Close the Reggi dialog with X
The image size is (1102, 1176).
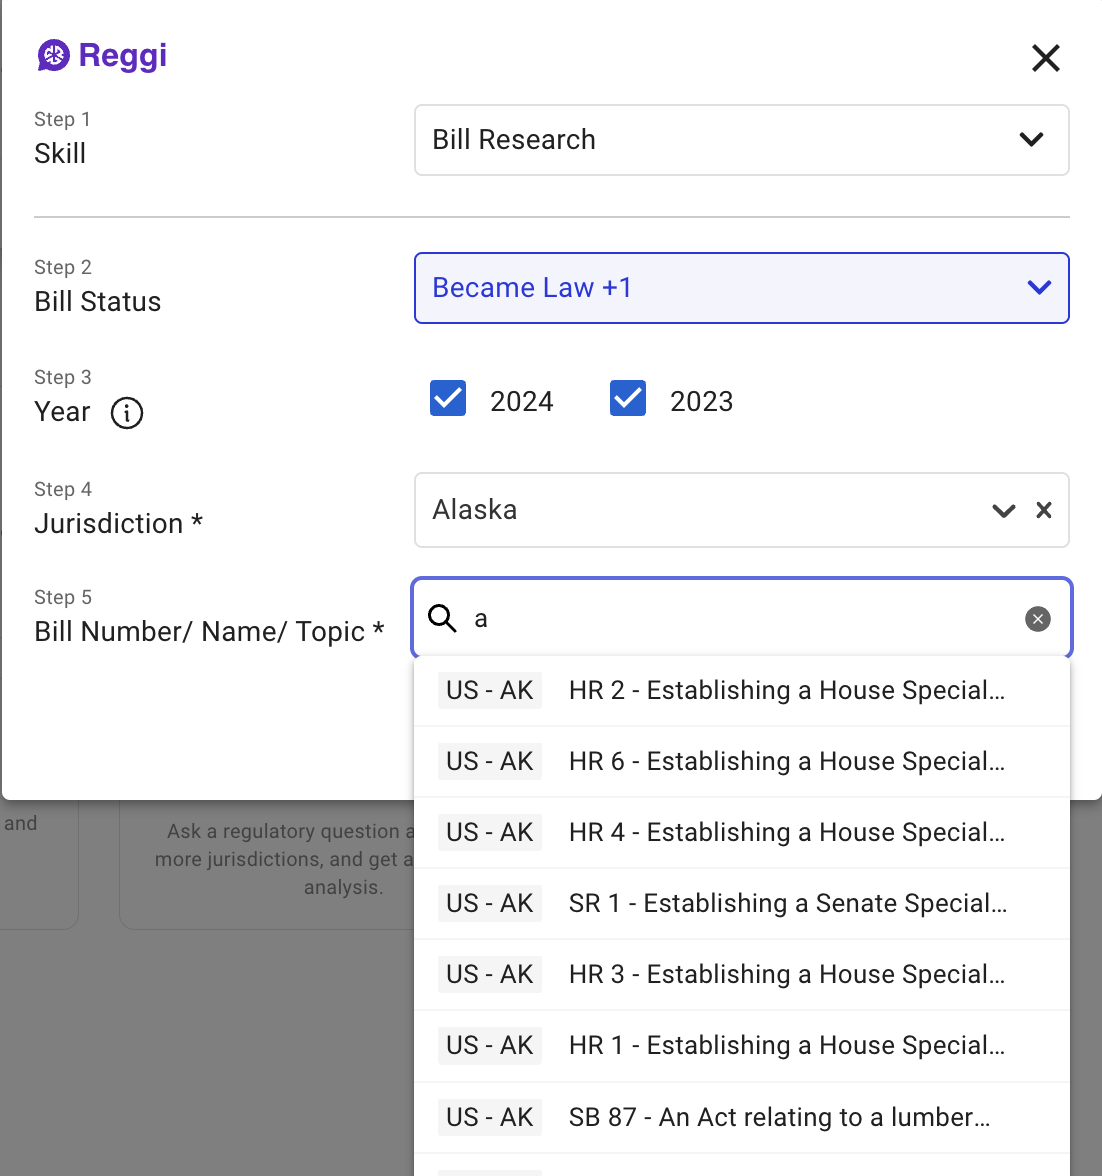point(1045,58)
